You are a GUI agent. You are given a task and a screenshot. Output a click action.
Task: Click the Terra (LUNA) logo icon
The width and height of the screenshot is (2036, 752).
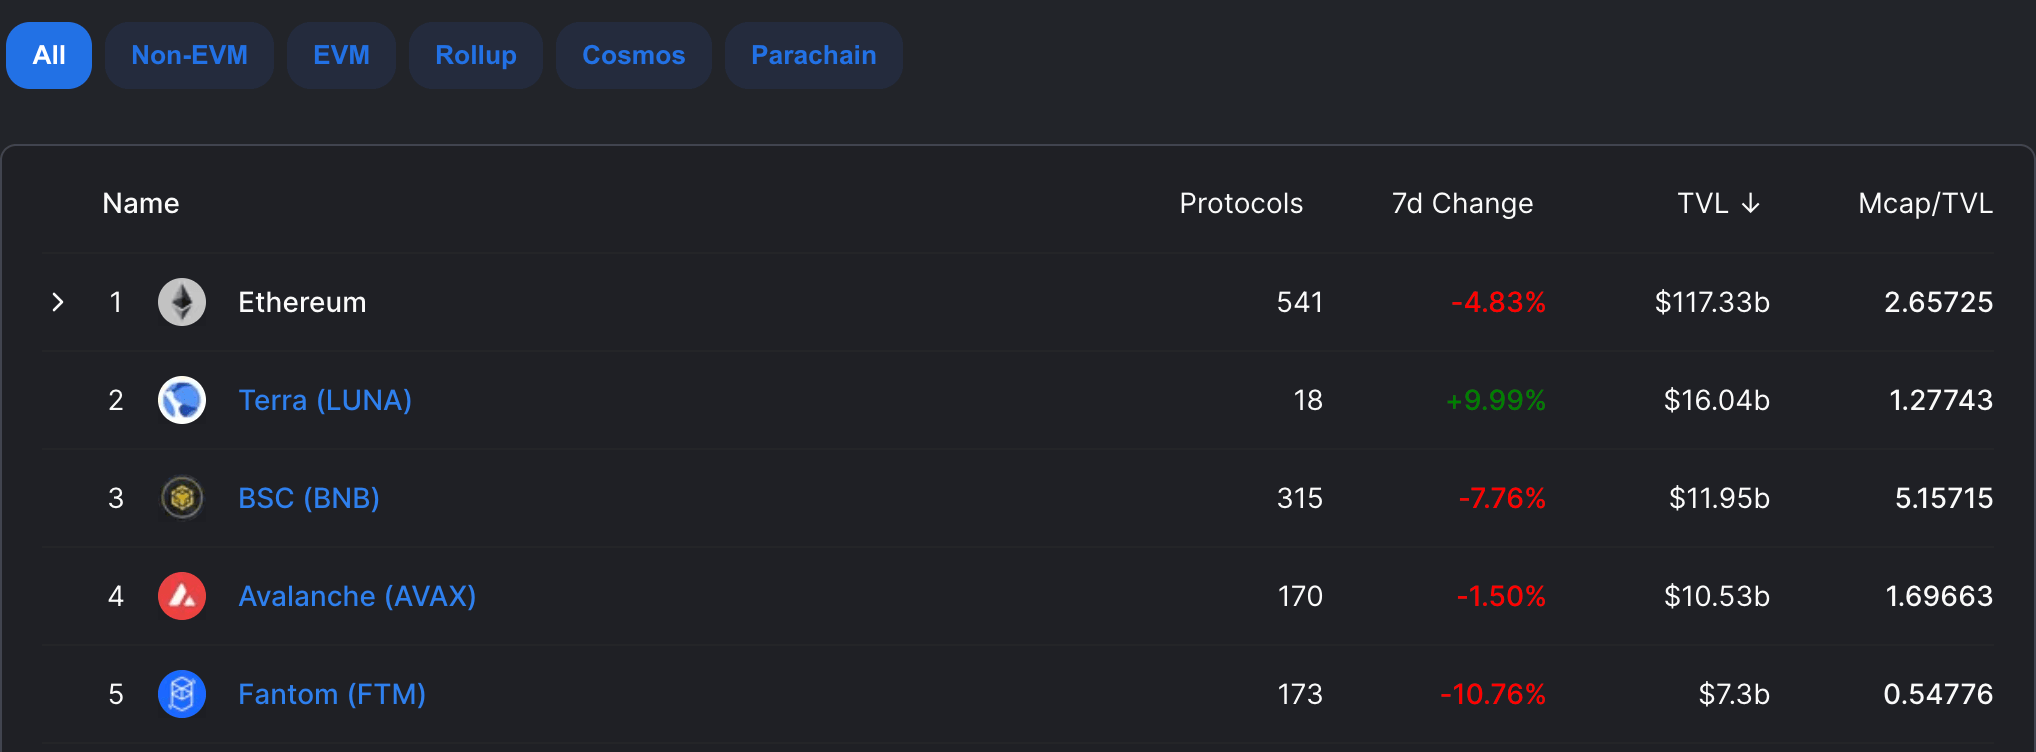182,400
